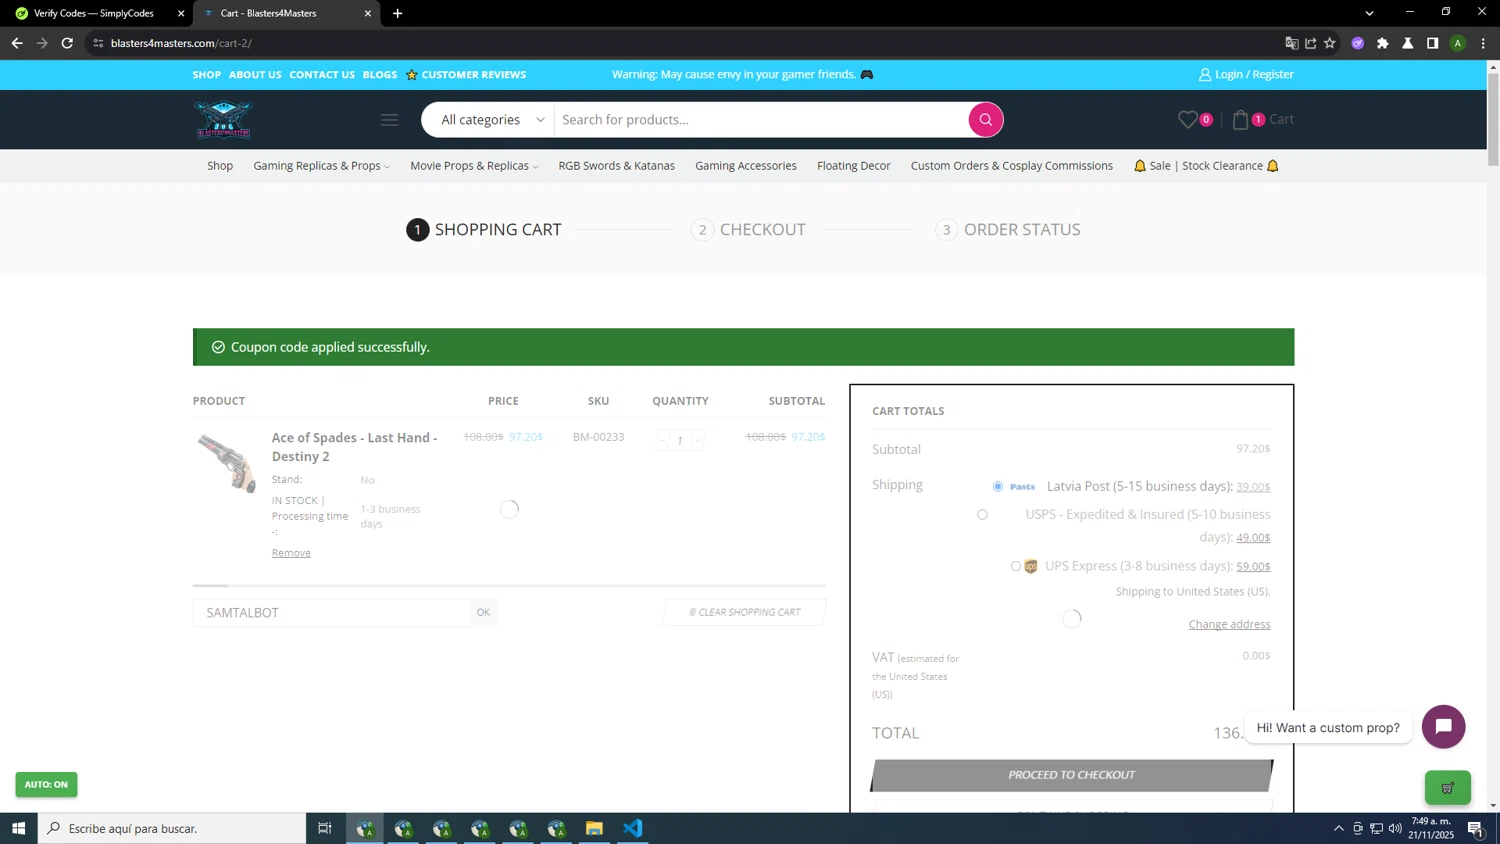Screen dimensions: 1500x844
Task: Open Visual Studio Code from taskbar
Action: coord(632,828)
